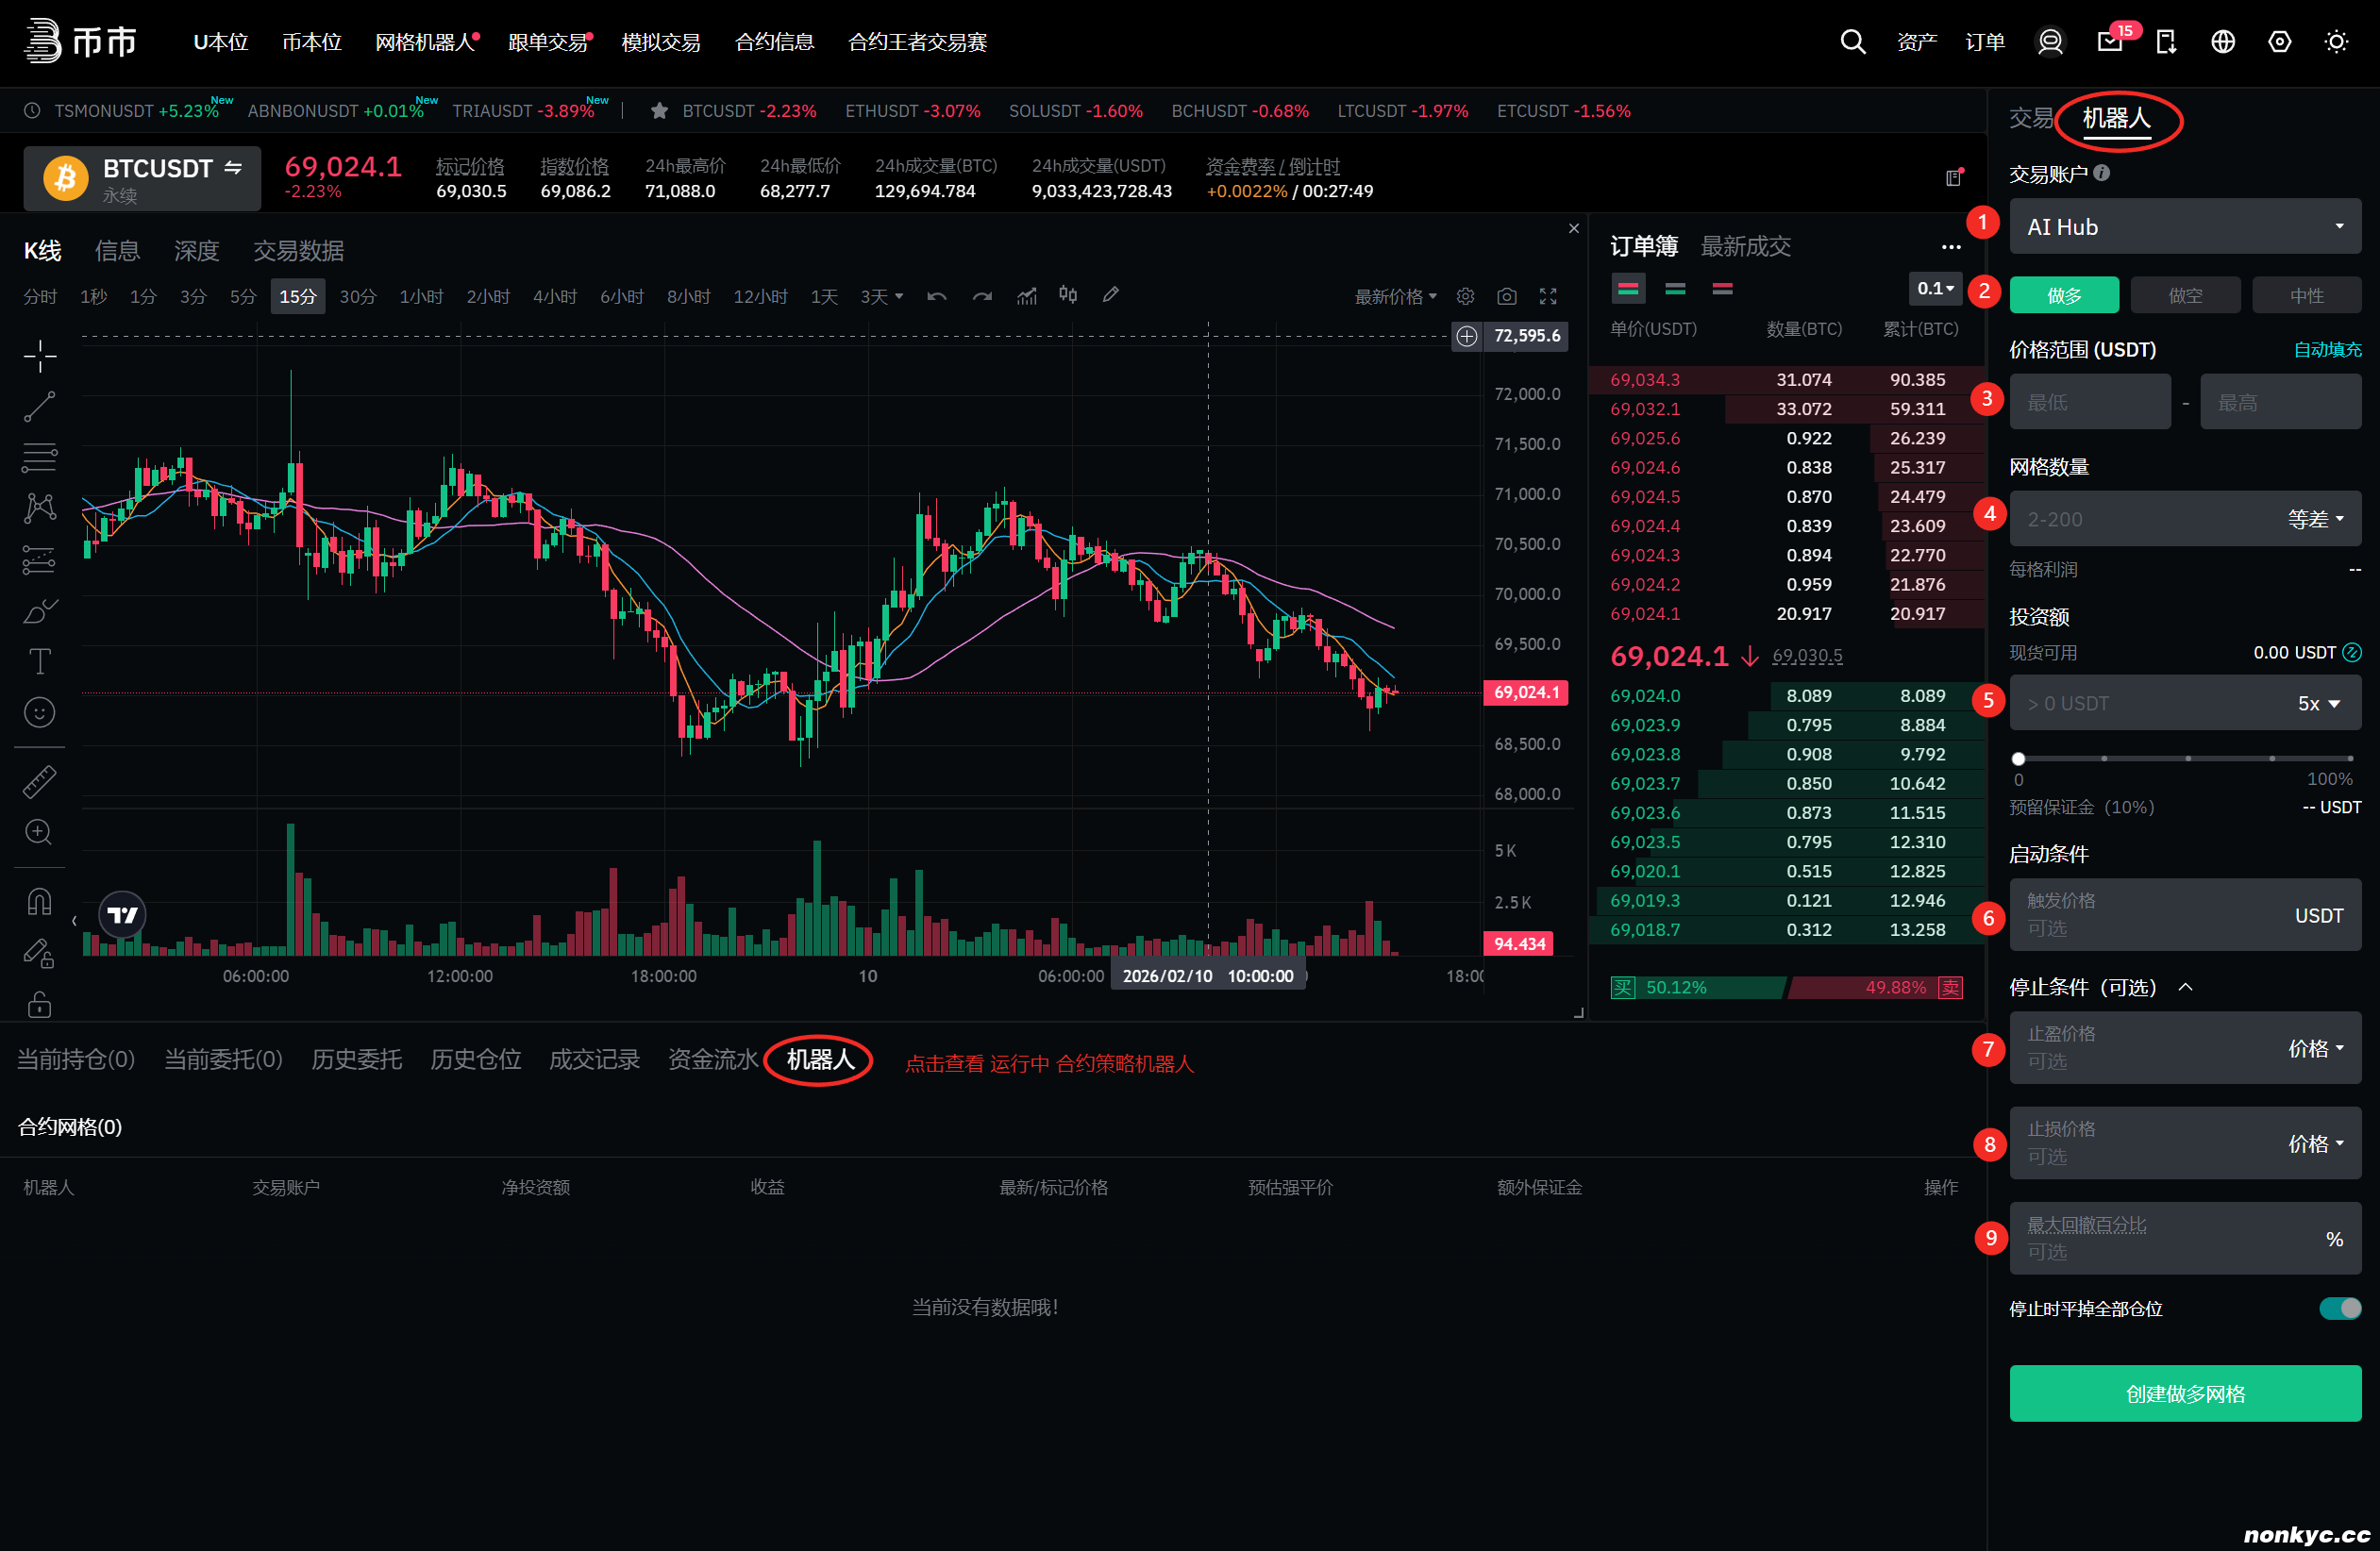Enter chart fullscreen mode
The height and width of the screenshot is (1551, 2380).
tap(1548, 296)
